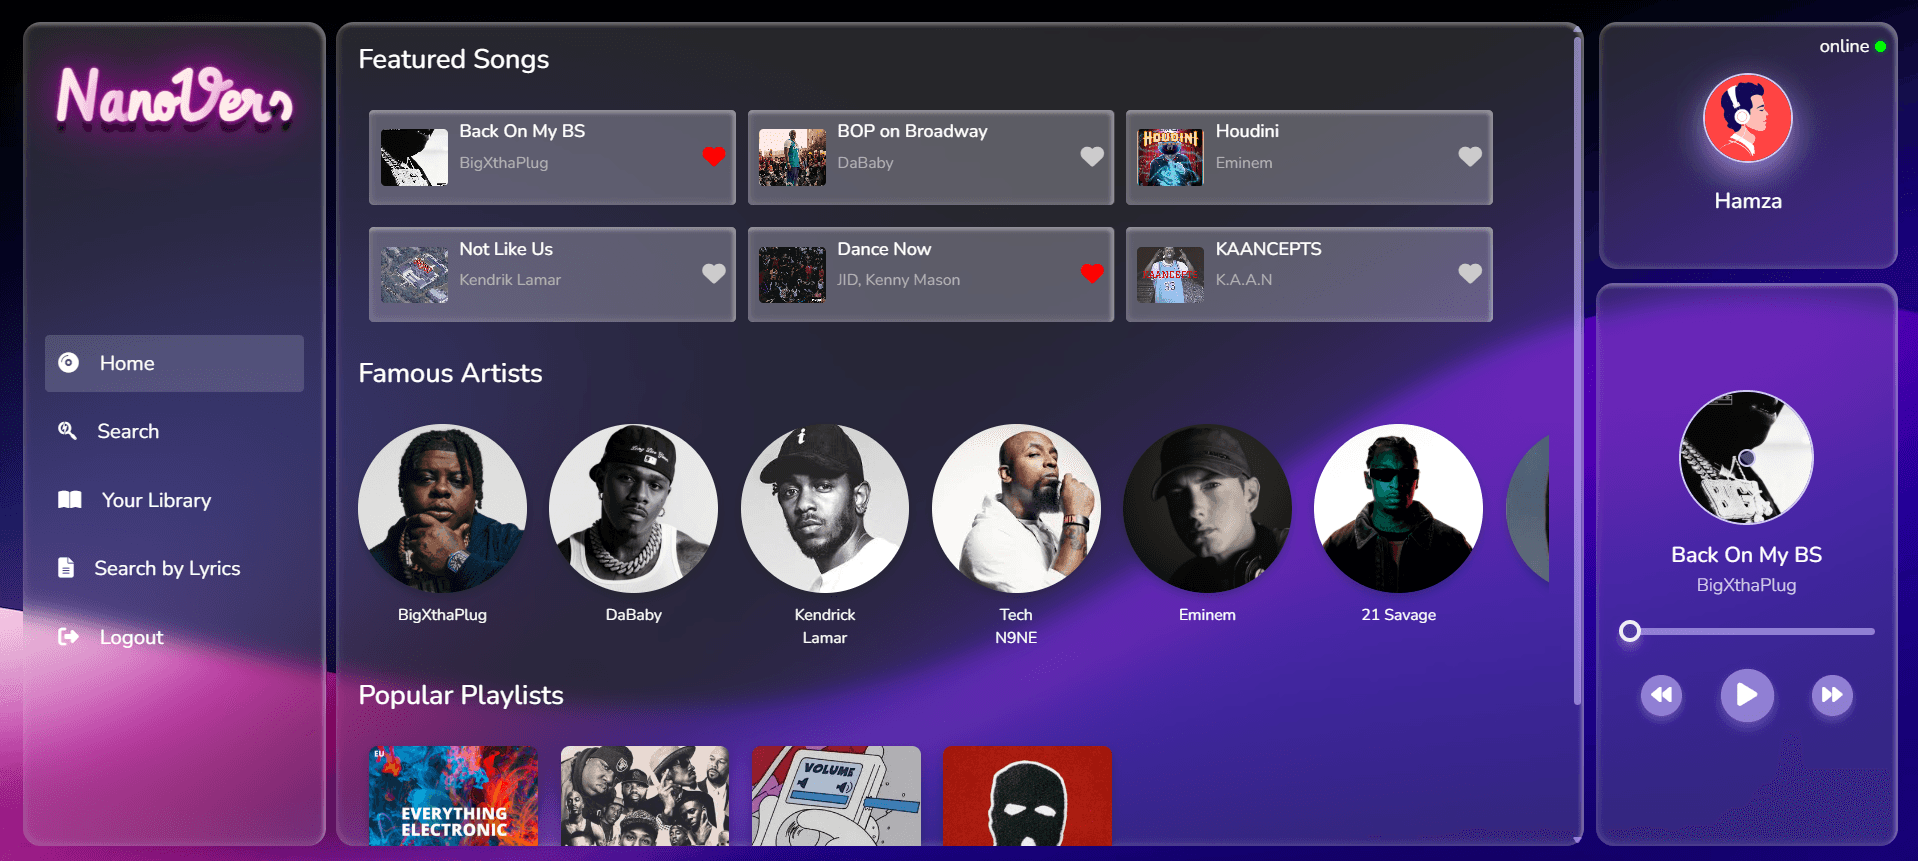Toggle heart on Houdini by Eminem

click(x=1470, y=156)
